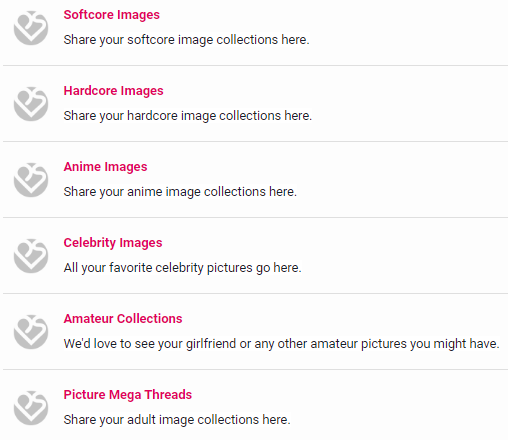This screenshot has height=440, width=508.
Task: Click the status icon for Celebrity Images
Action: (31, 256)
